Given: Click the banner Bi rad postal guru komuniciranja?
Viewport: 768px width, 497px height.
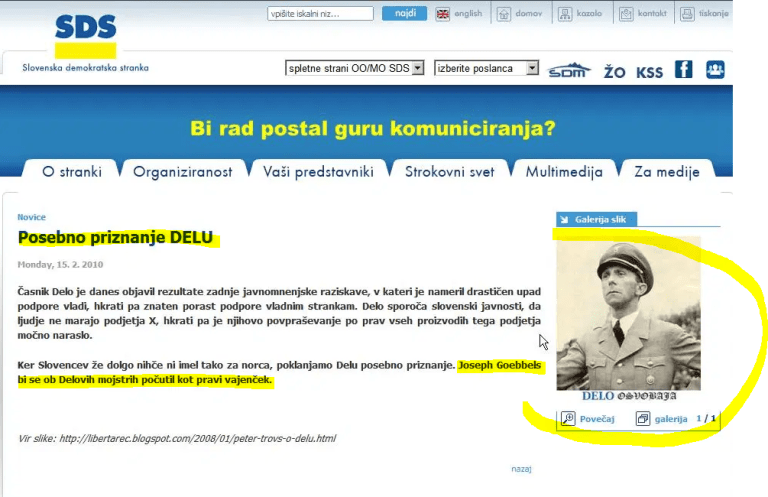Looking at the screenshot, I should (373, 129).
